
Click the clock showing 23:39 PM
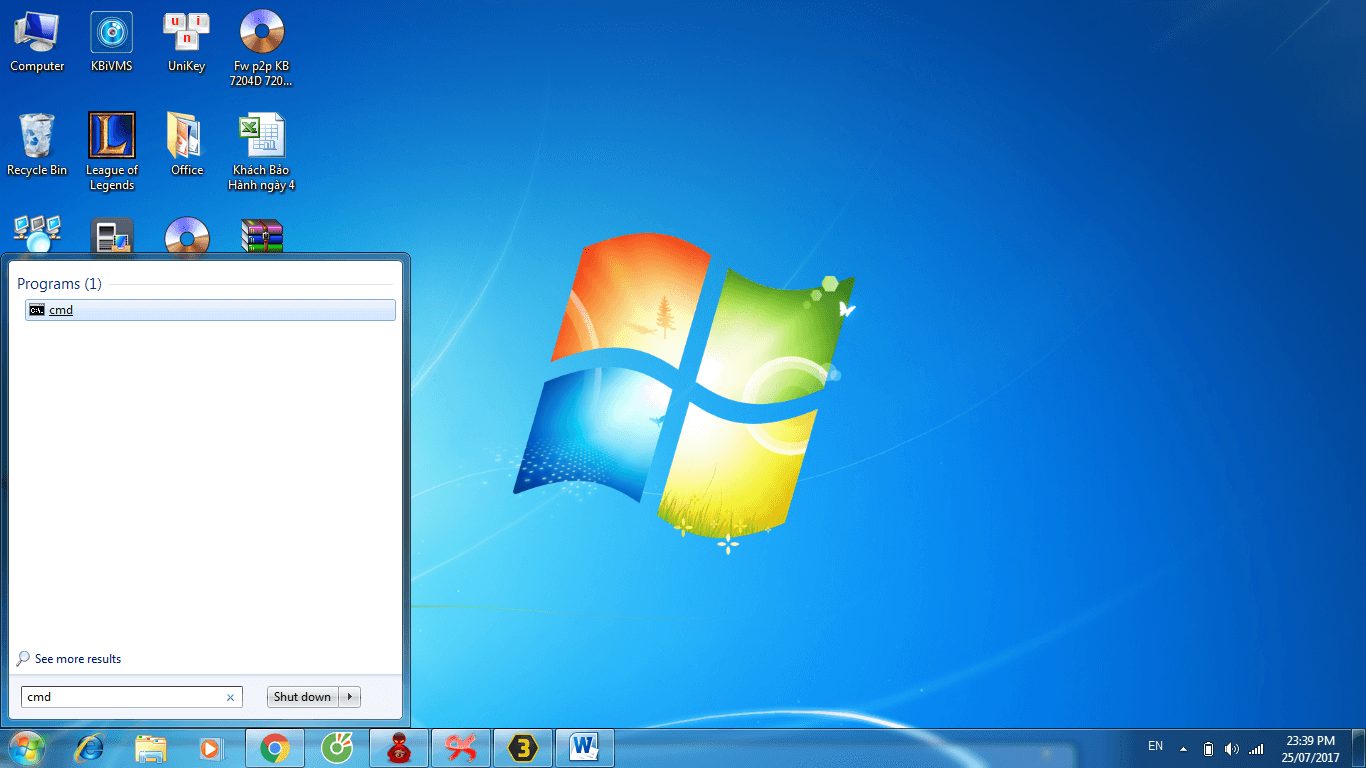(x=1310, y=749)
